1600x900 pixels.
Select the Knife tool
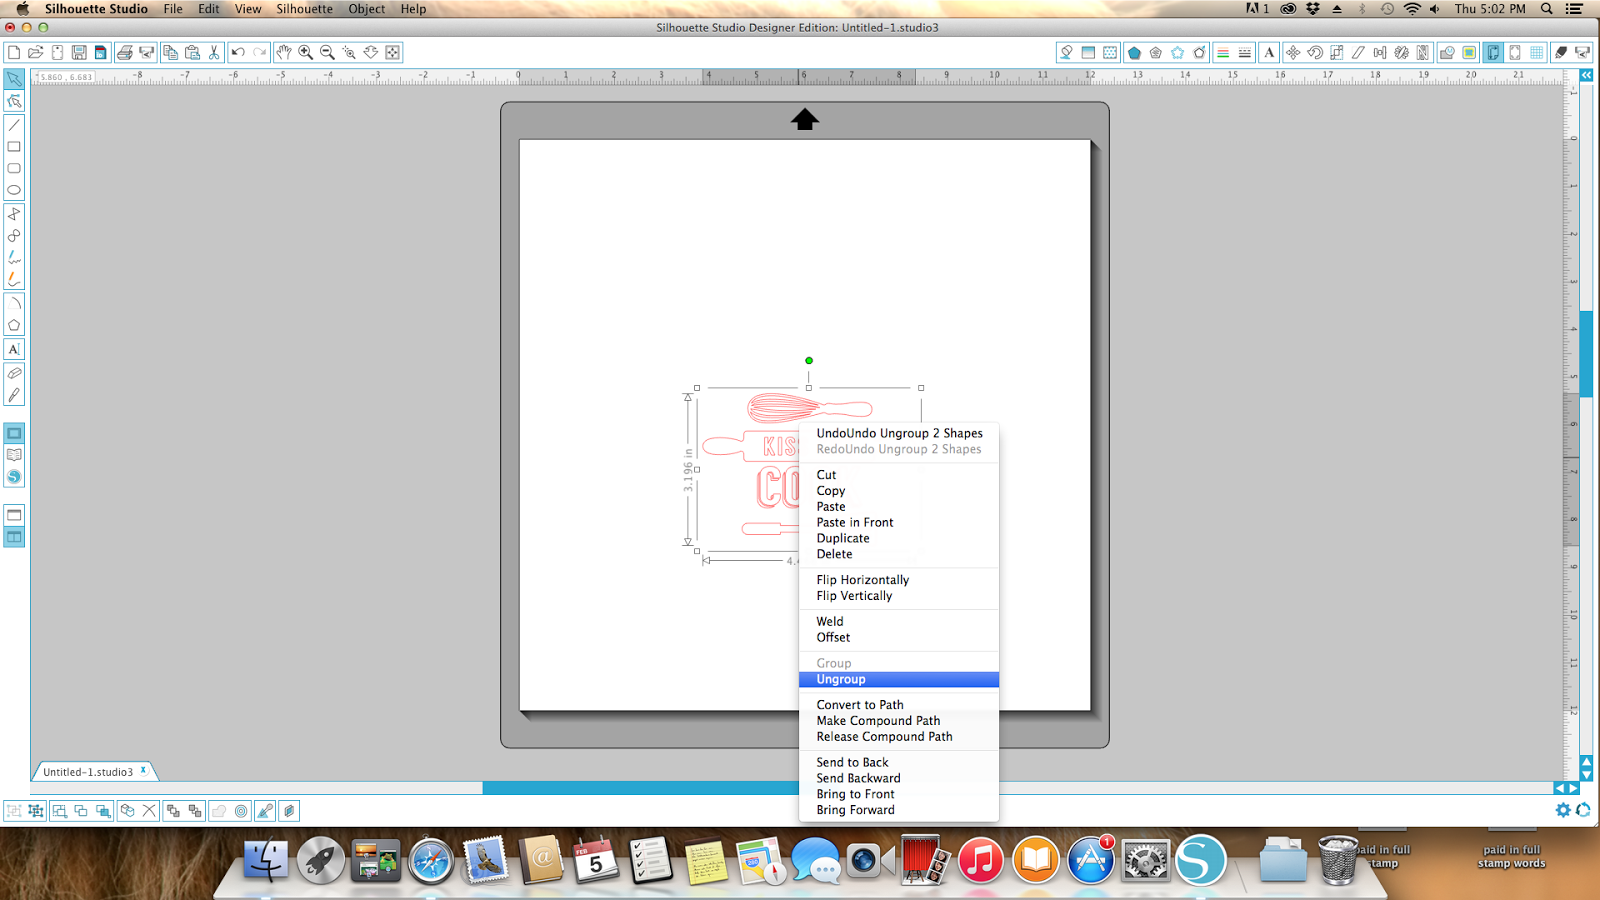click(14, 395)
